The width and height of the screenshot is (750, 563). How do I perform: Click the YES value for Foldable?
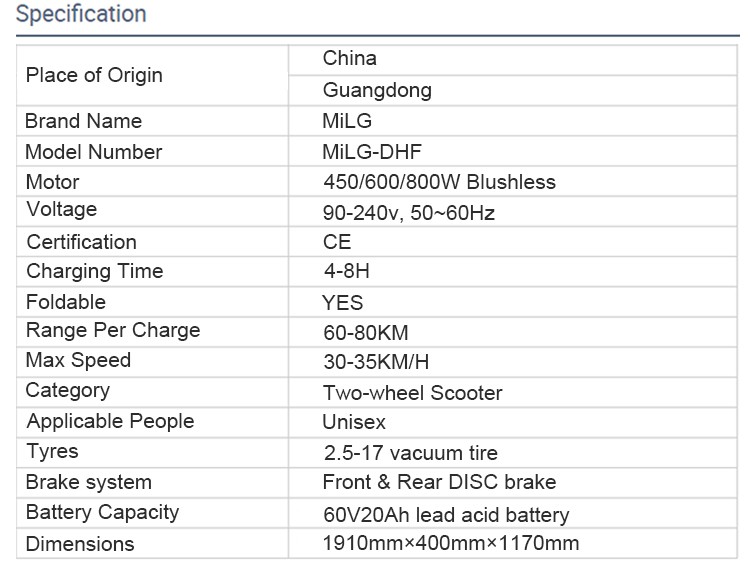pyautogui.click(x=342, y=303)
